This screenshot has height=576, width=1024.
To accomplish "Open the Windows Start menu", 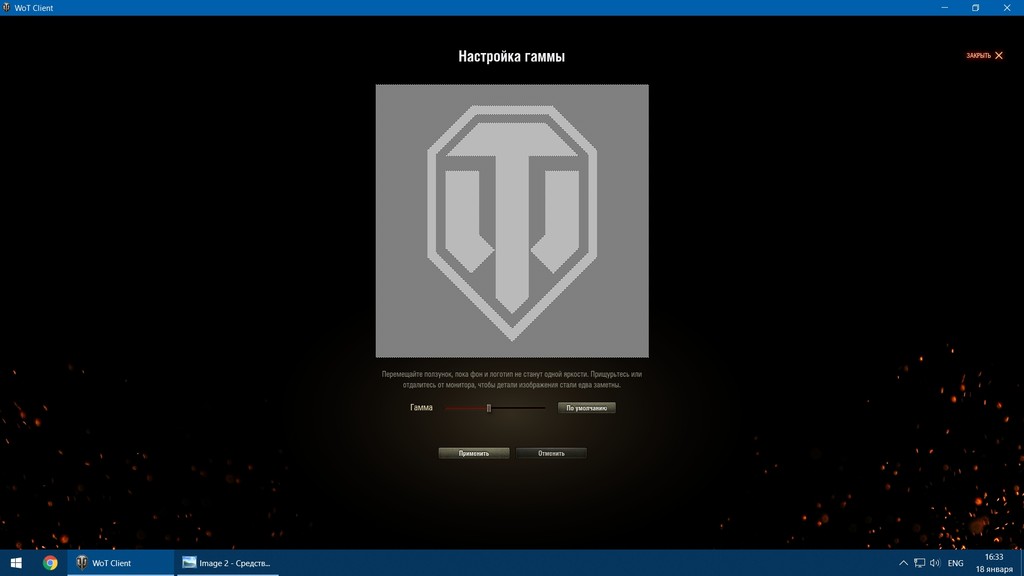I will 16,563.
